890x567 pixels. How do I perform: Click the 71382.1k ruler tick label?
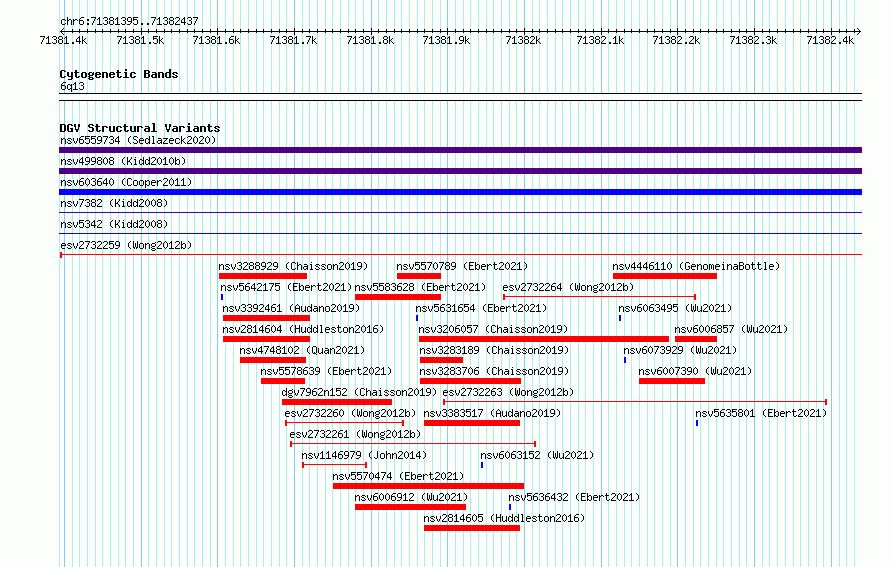(600, 40)
